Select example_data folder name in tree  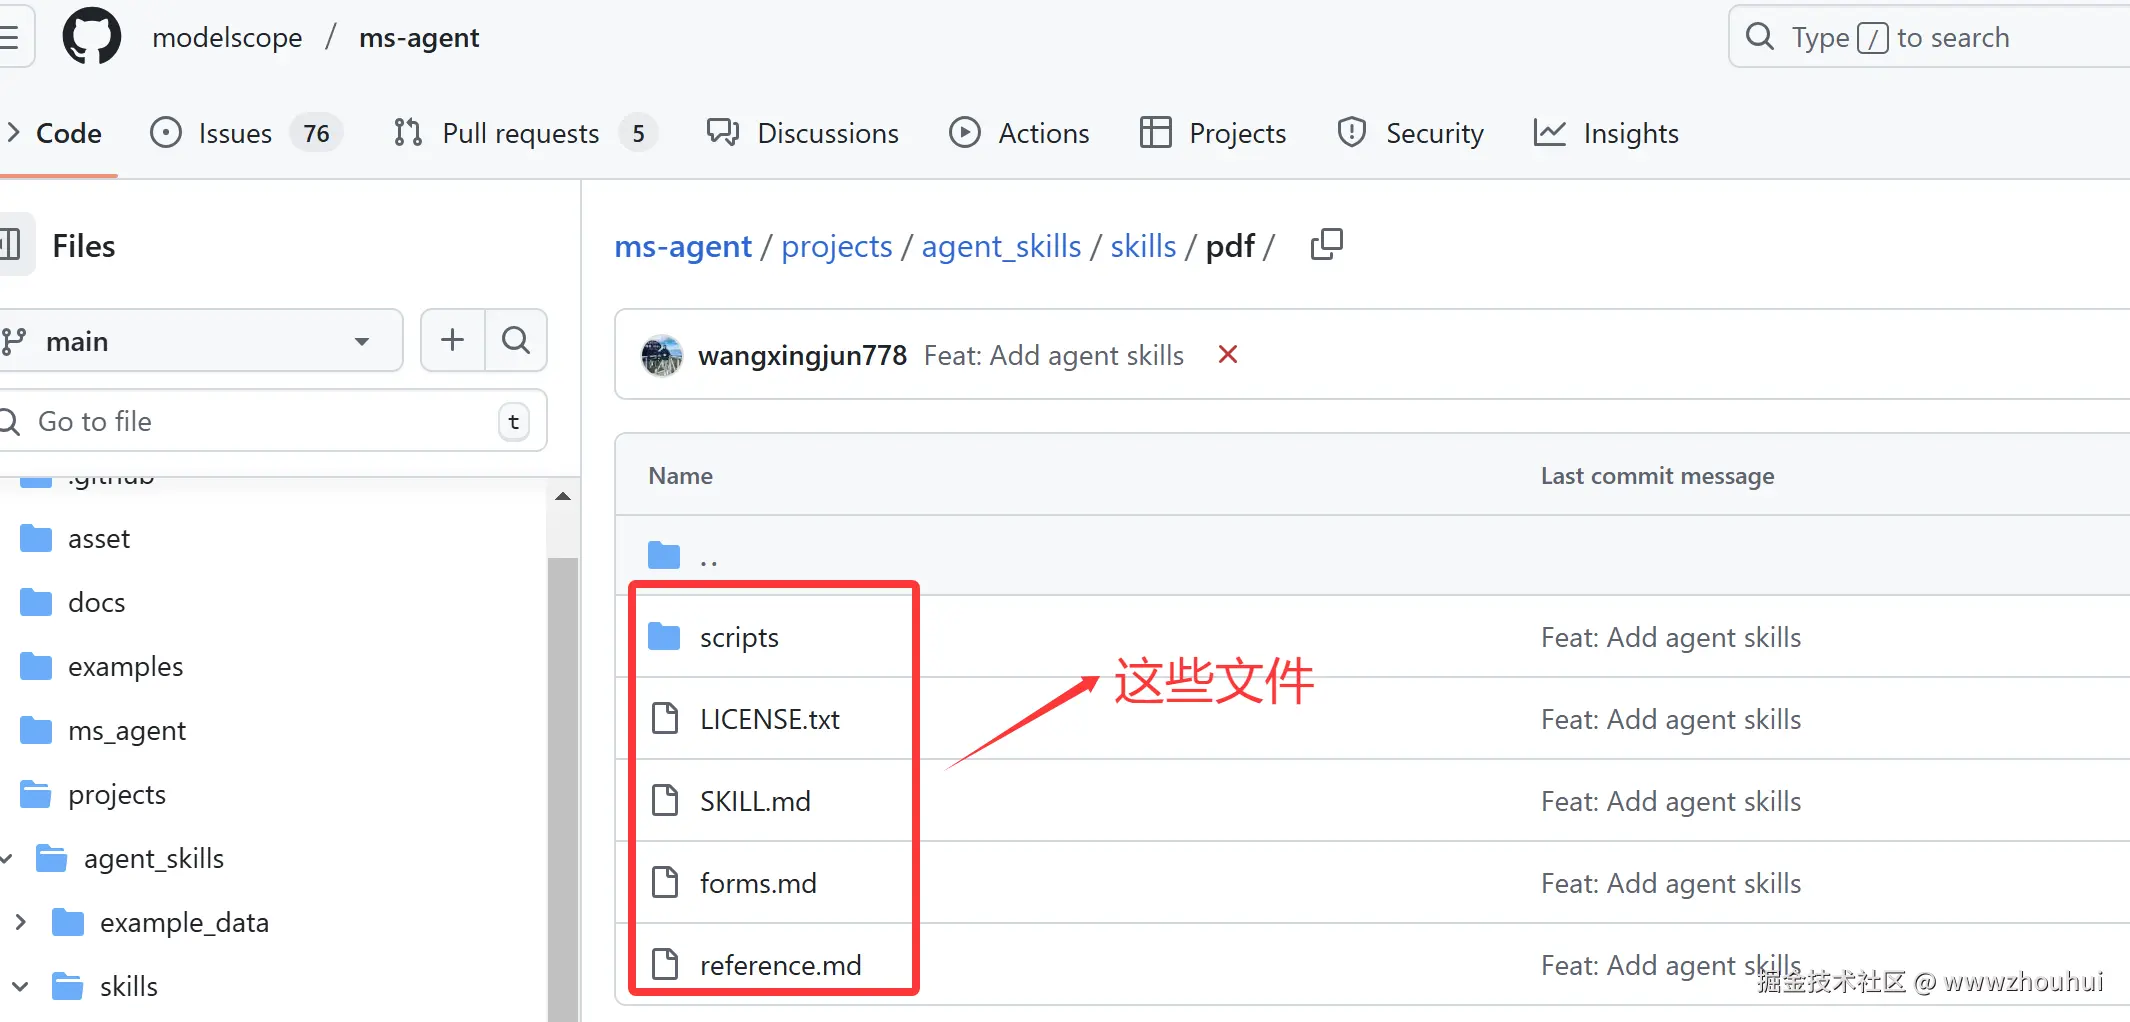184,922
